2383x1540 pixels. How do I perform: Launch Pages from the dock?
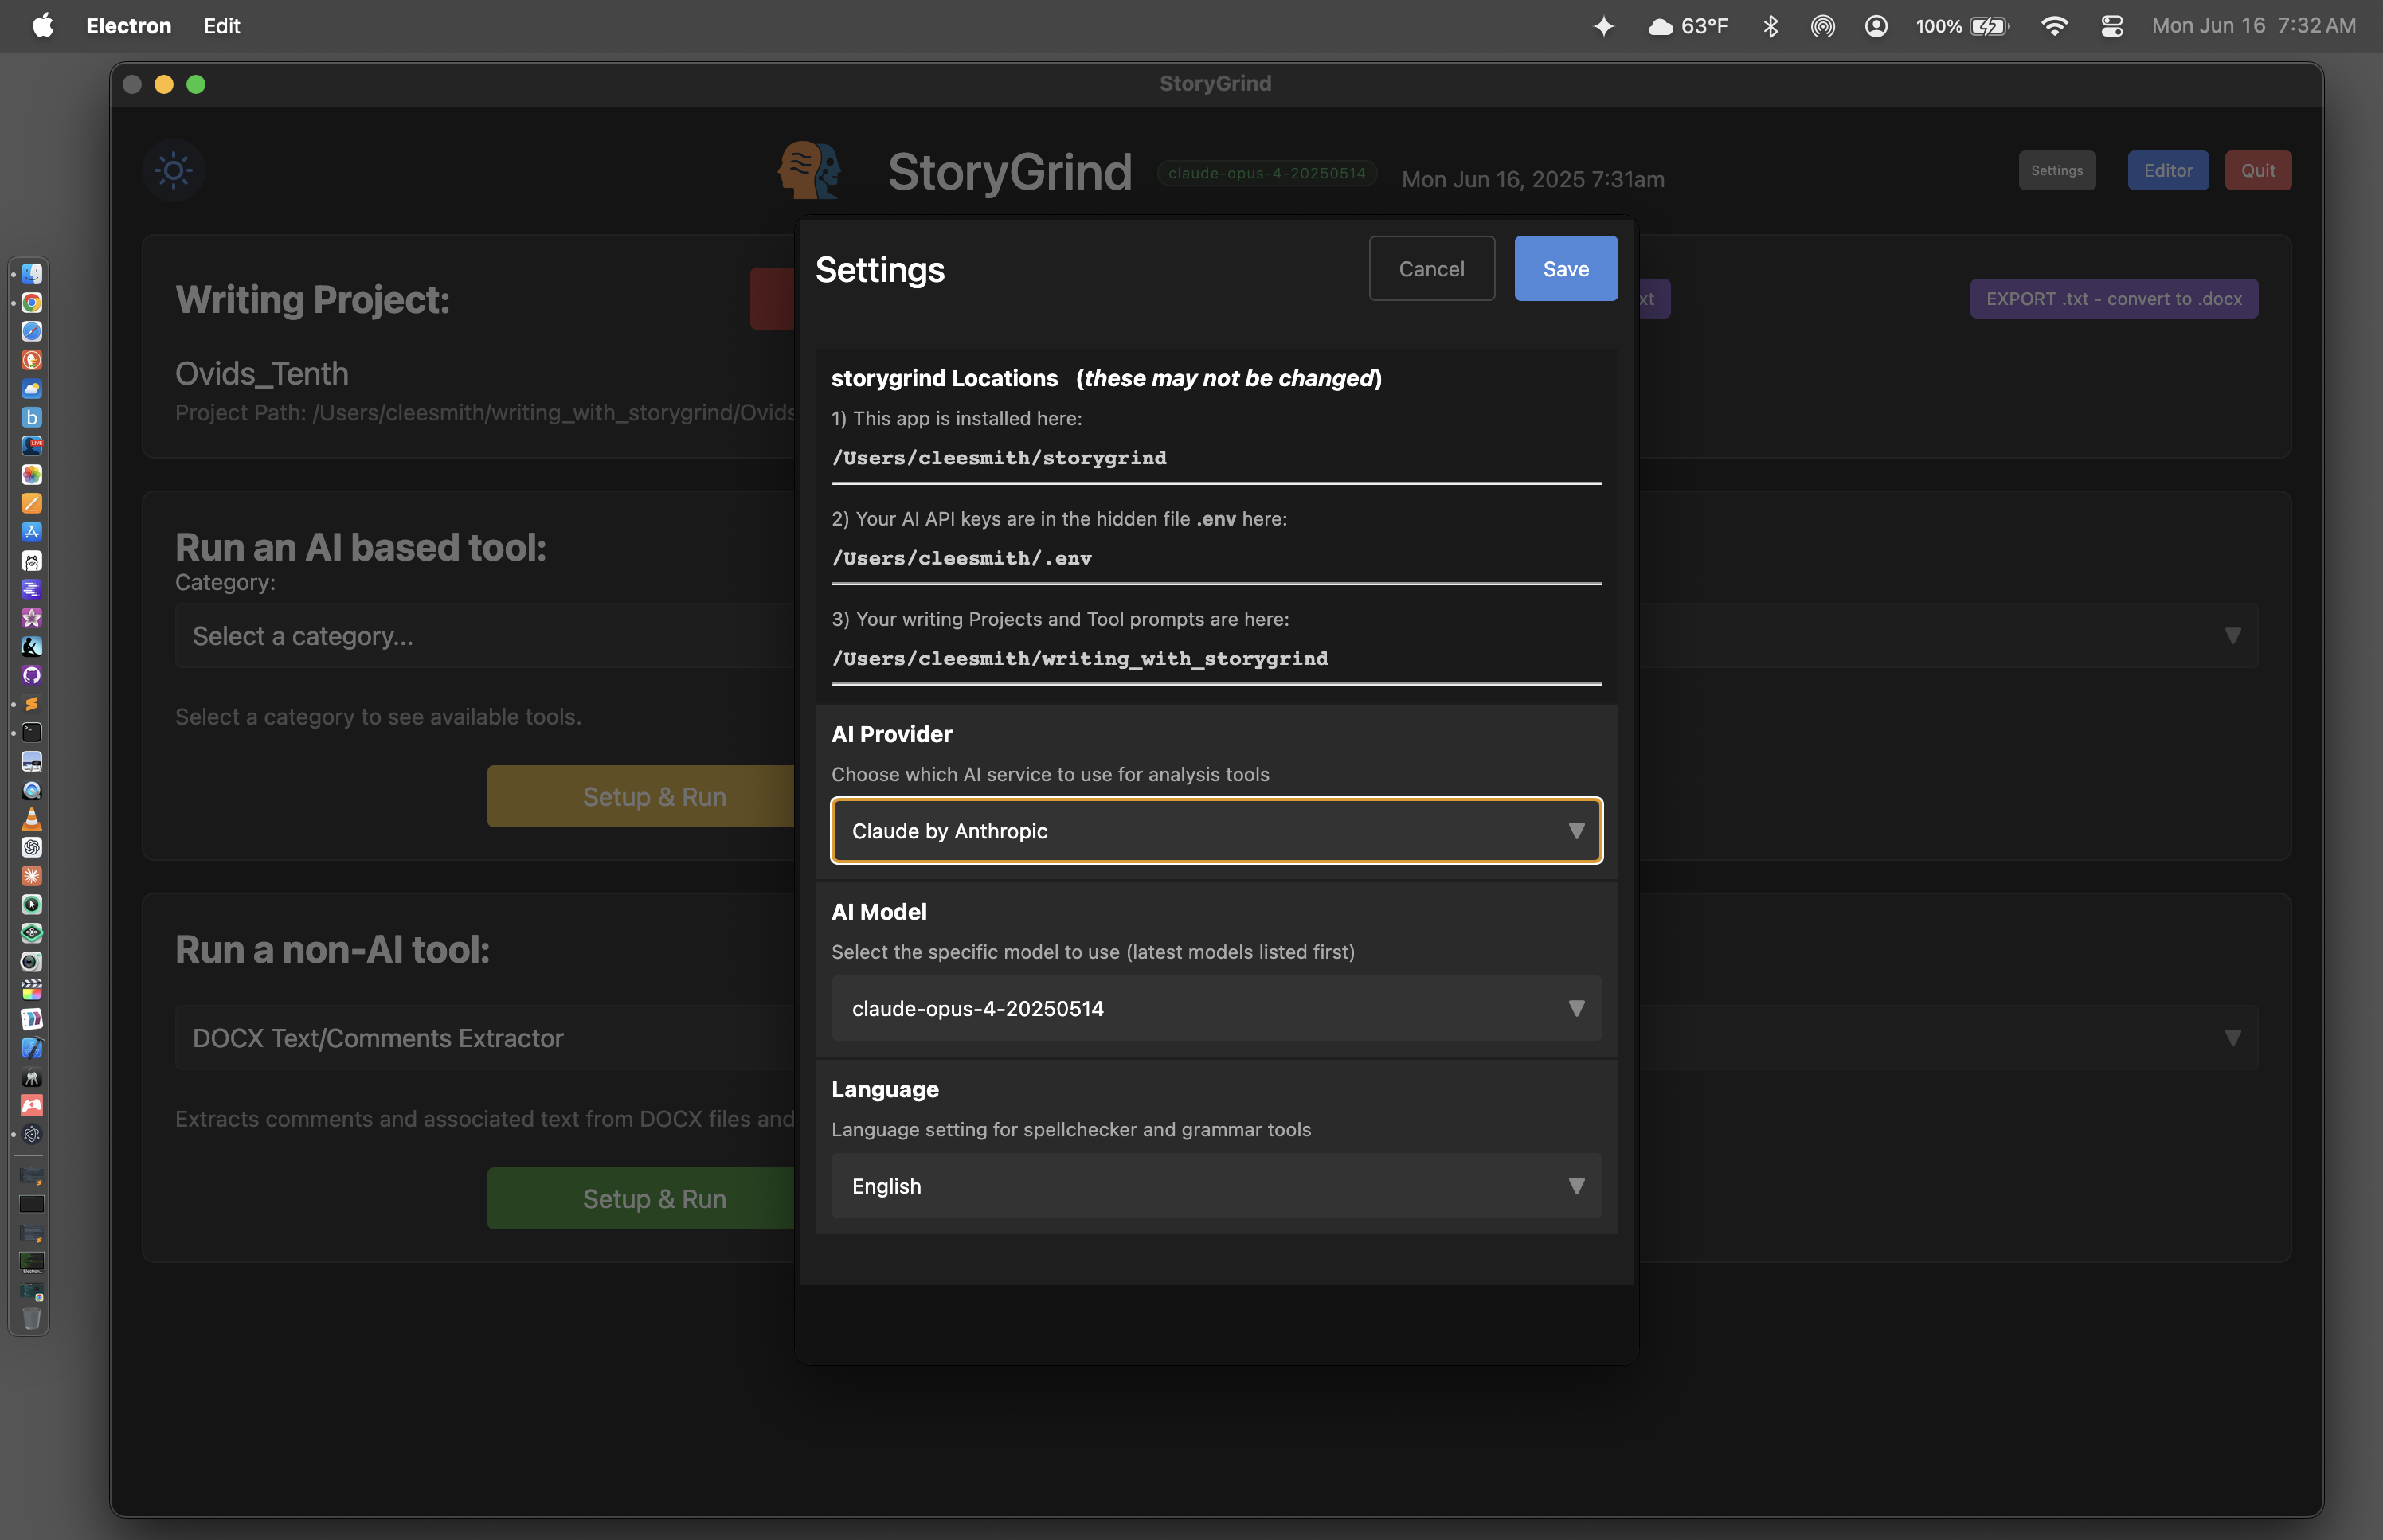tap(32, 503)
